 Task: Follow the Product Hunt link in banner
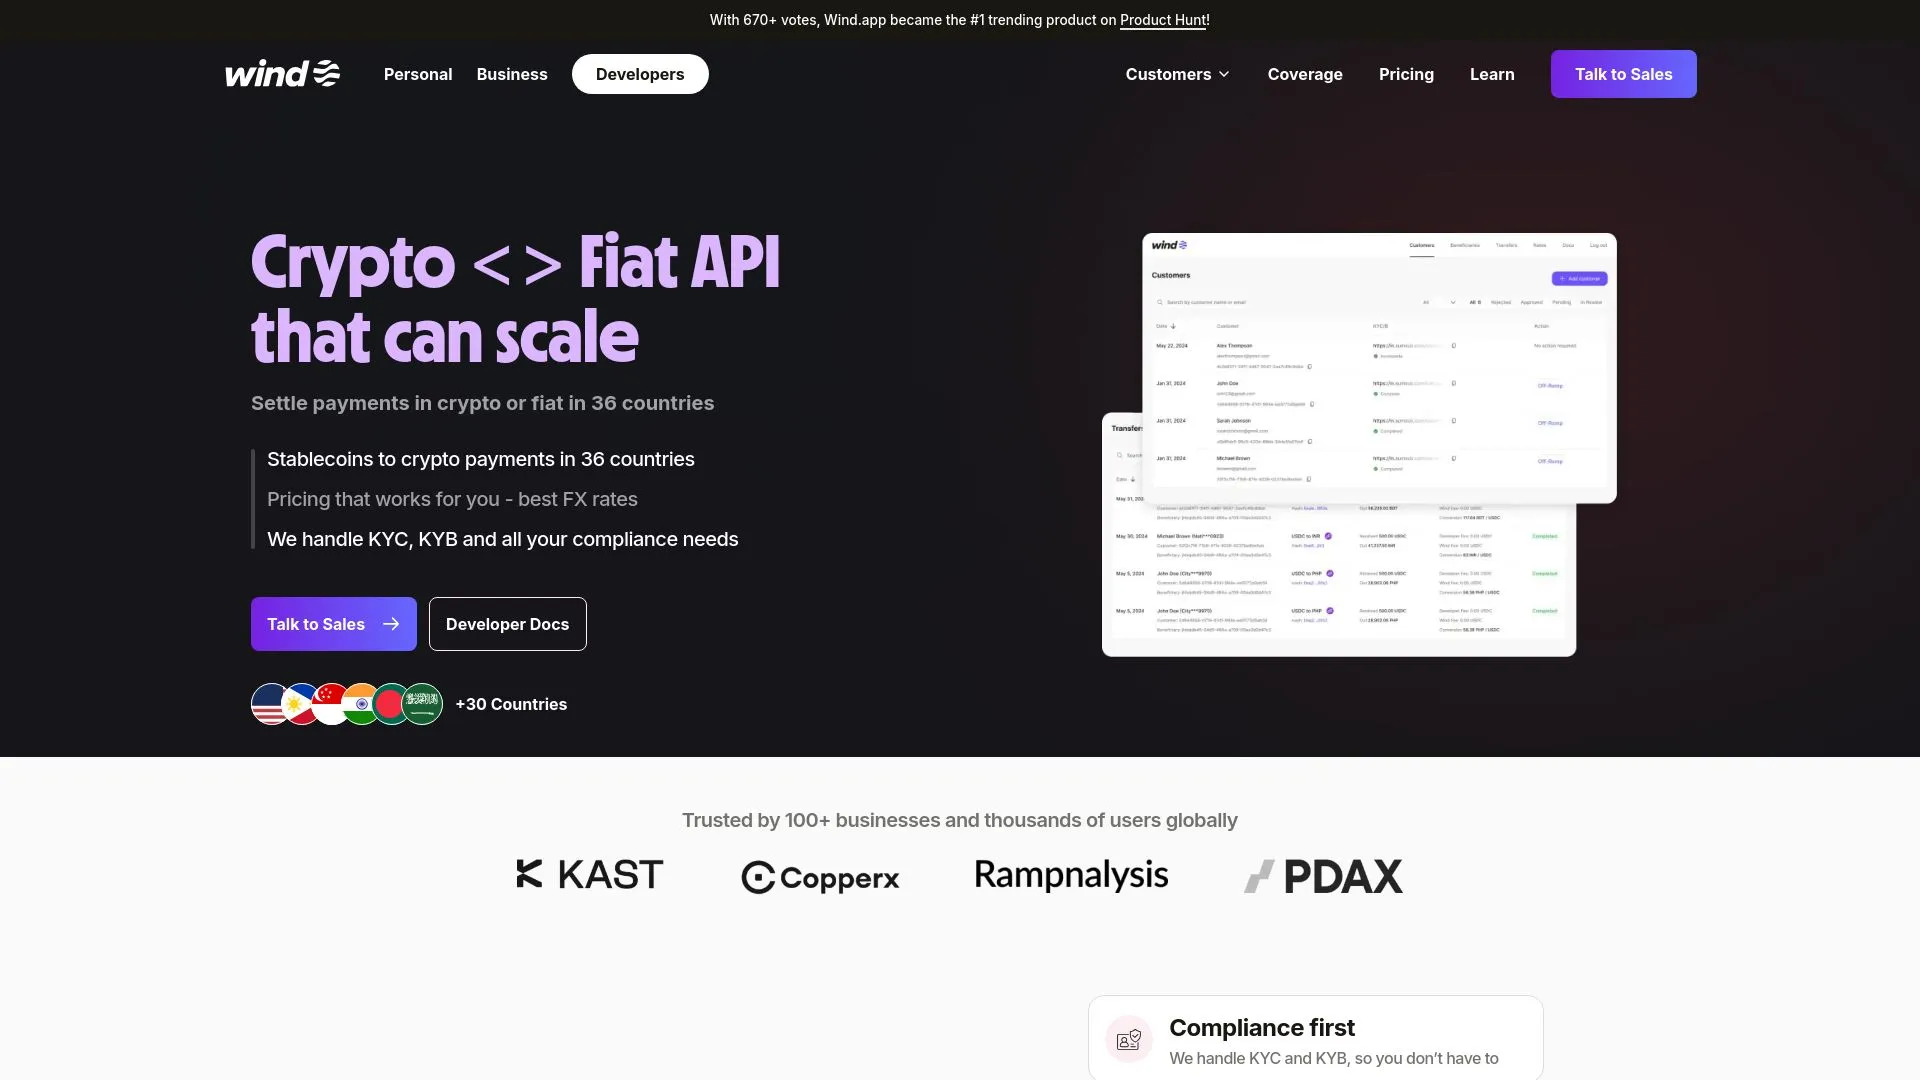[x=1164, y=20]
